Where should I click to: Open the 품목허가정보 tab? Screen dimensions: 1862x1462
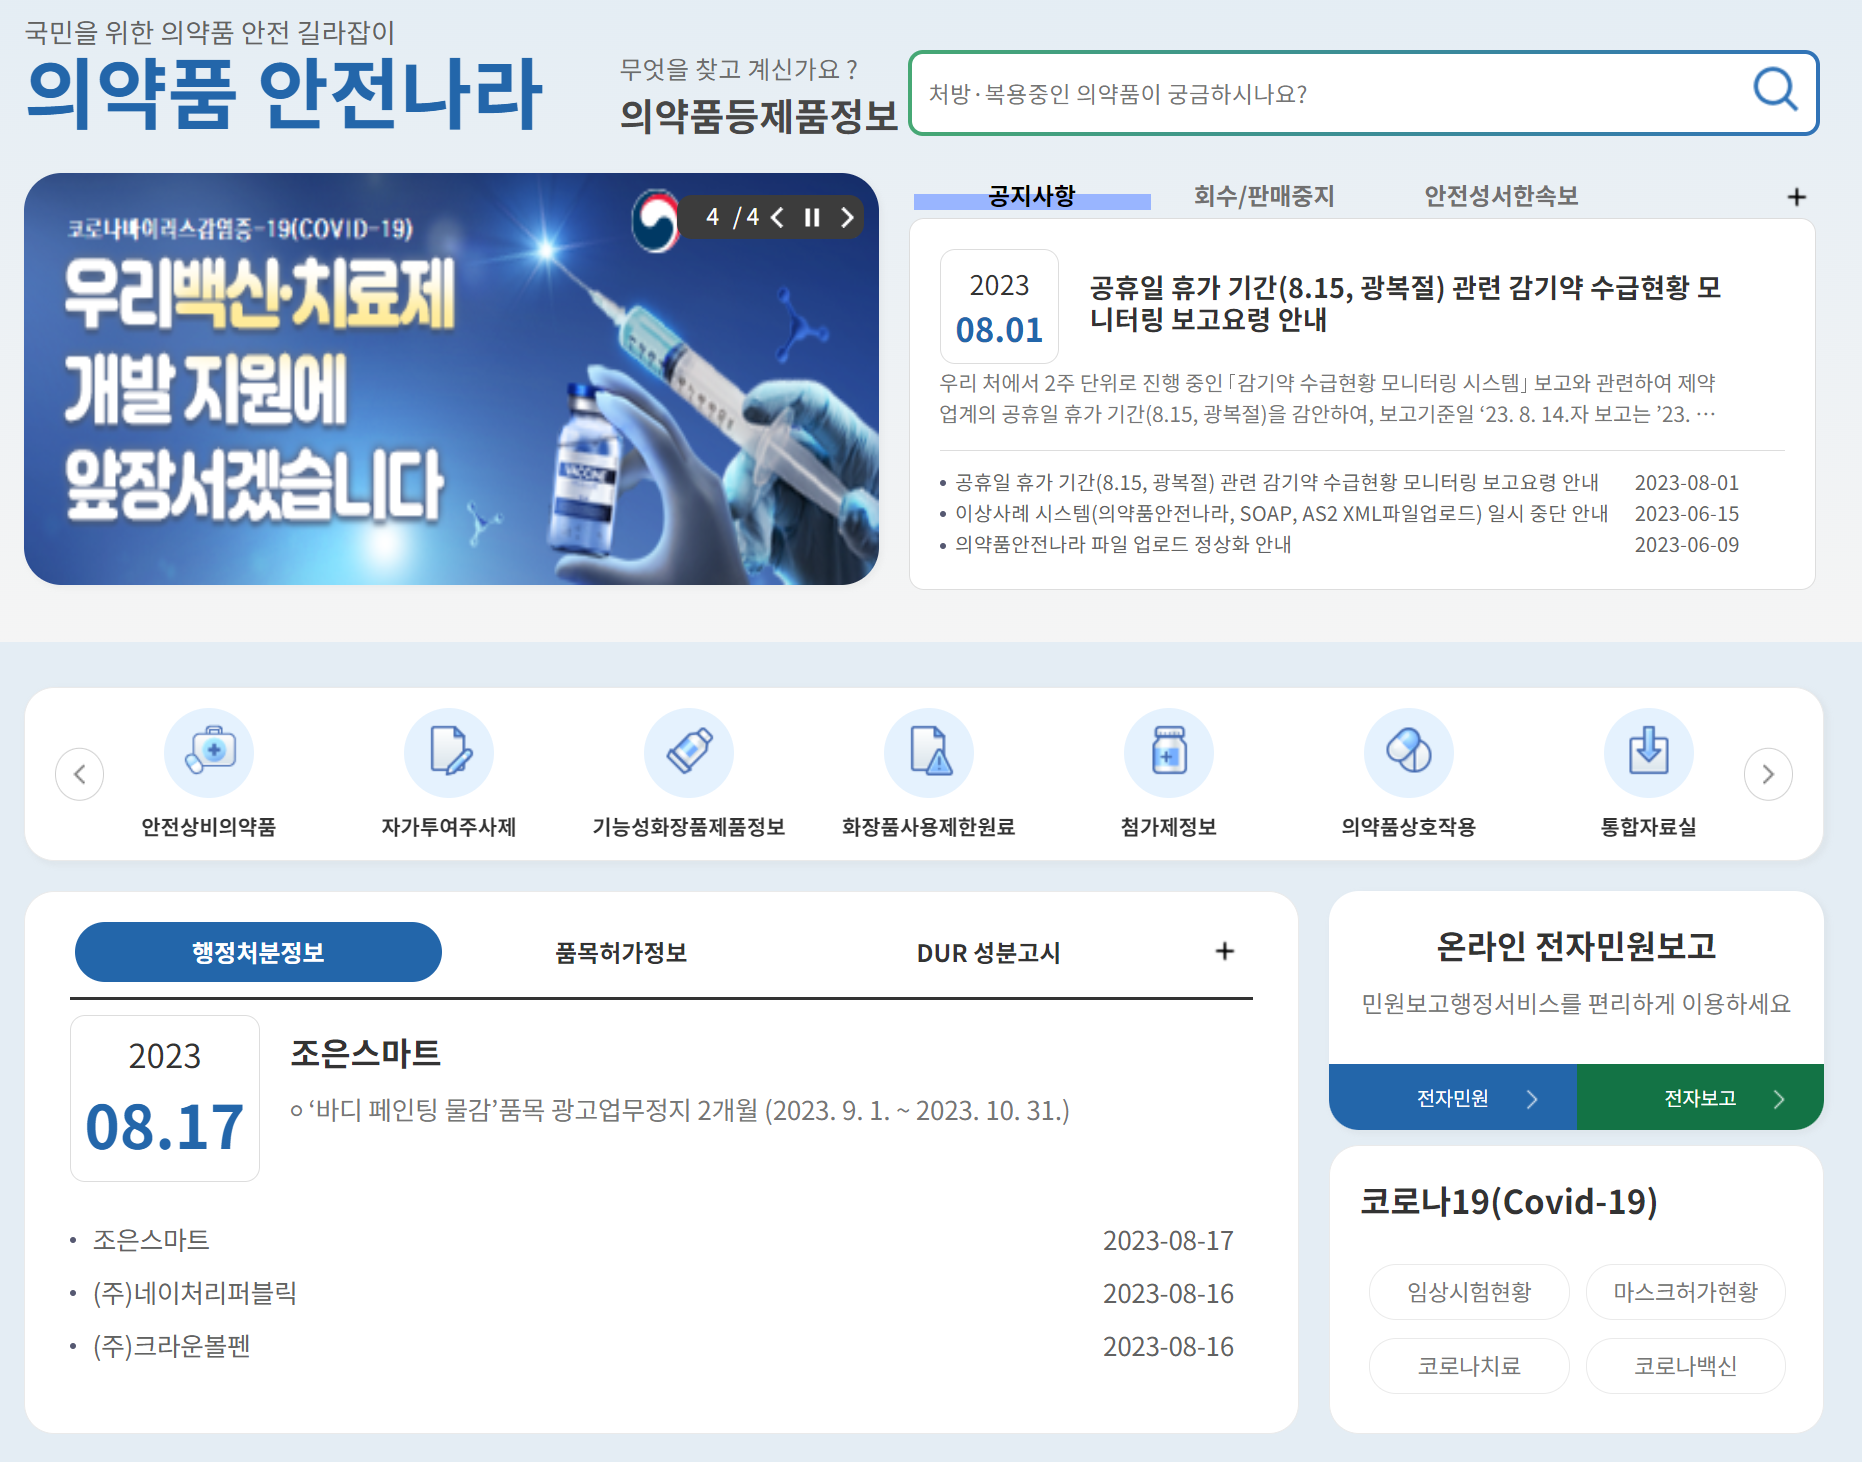(621, 951)
